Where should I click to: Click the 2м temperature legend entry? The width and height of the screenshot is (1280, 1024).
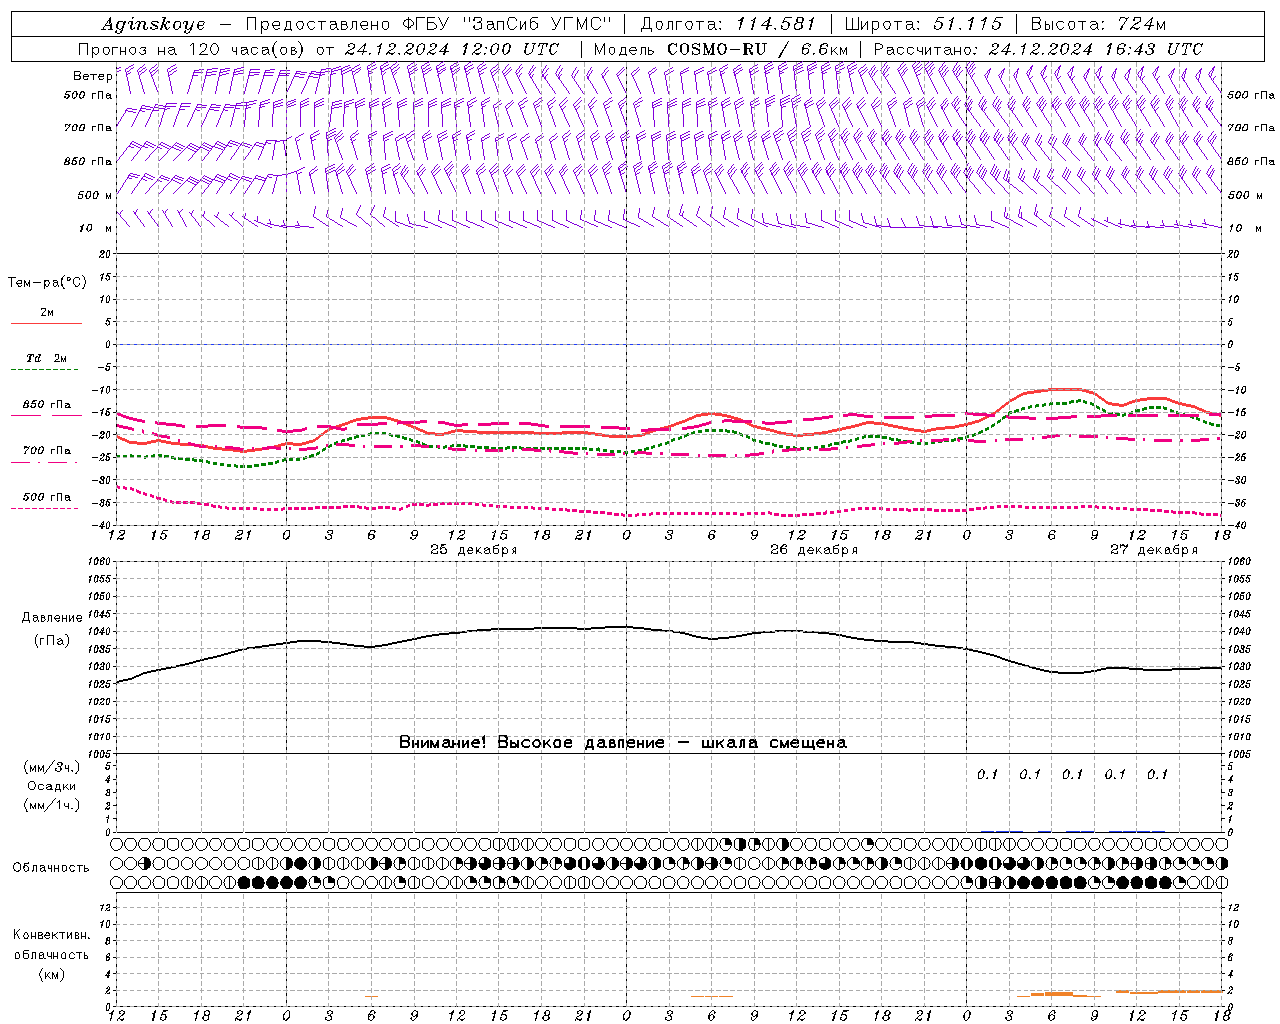click(x=47, y=313)
